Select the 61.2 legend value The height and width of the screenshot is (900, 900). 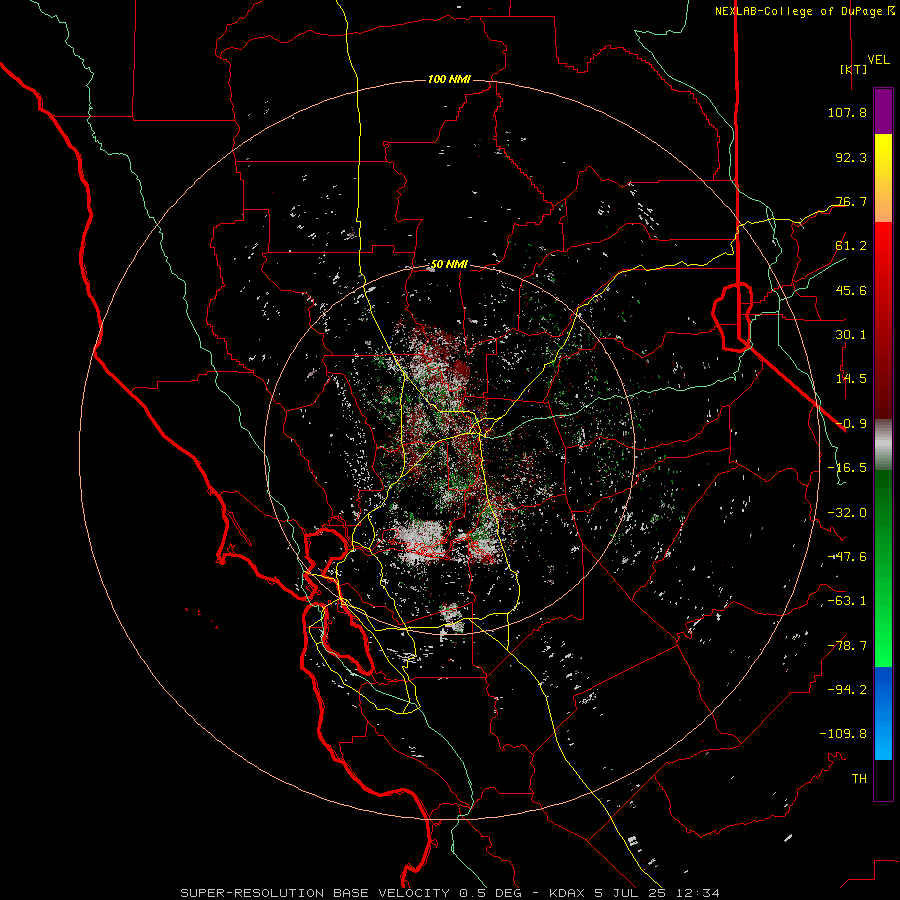[x=851, y=246]
